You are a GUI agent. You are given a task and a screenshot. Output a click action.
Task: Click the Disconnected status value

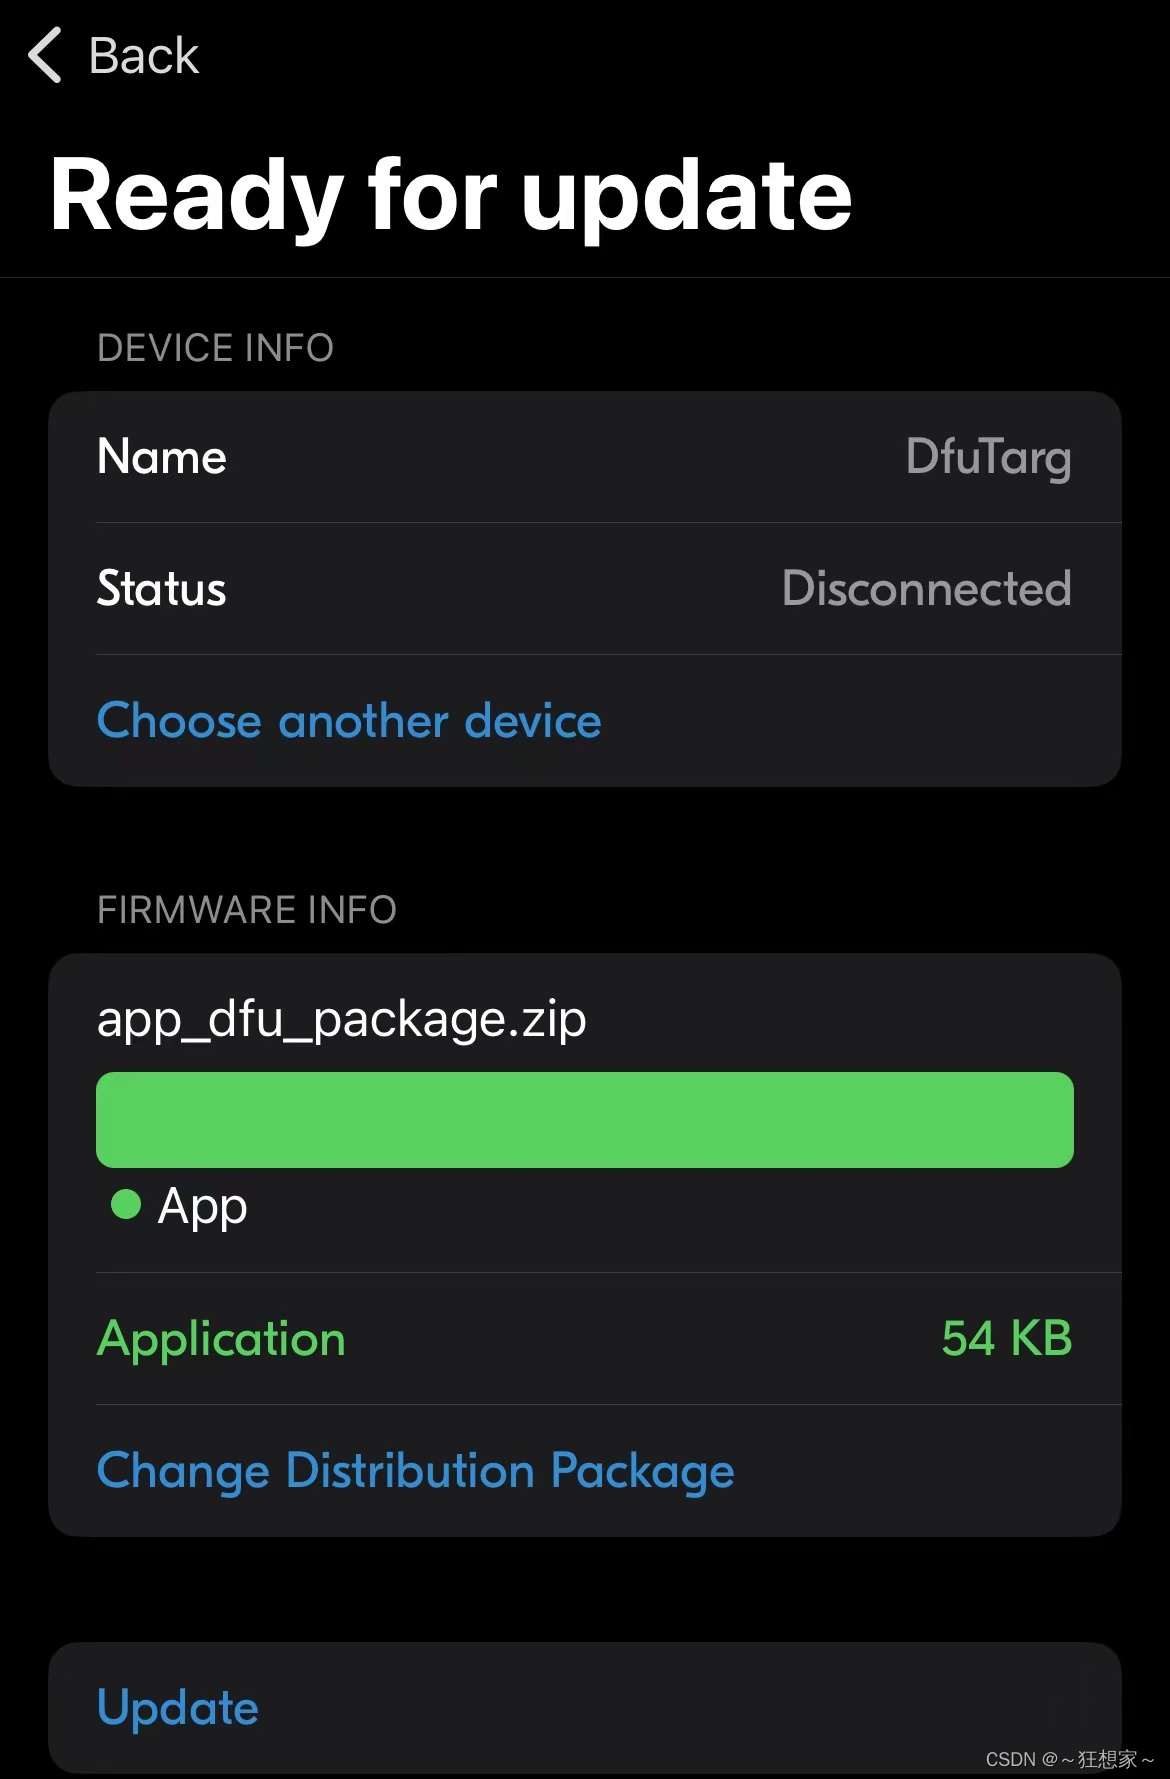tap(926, 589)
